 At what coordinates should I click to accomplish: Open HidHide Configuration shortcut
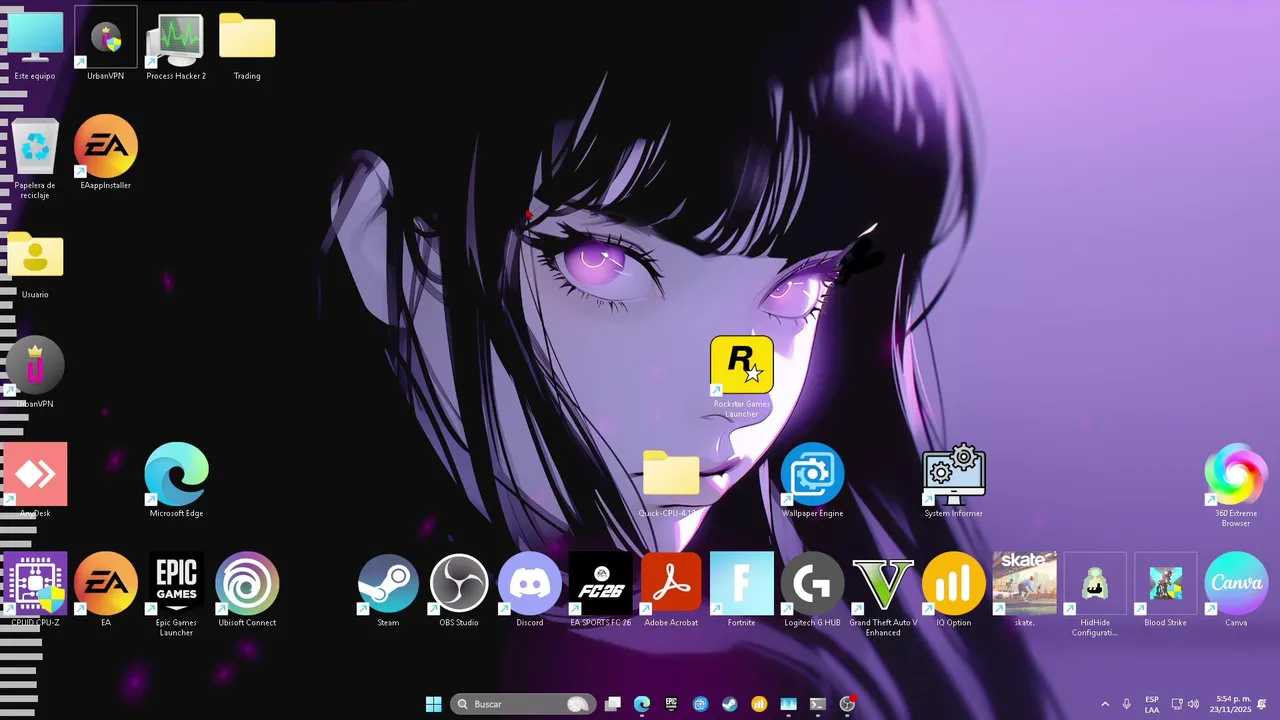pos(1095,595)
